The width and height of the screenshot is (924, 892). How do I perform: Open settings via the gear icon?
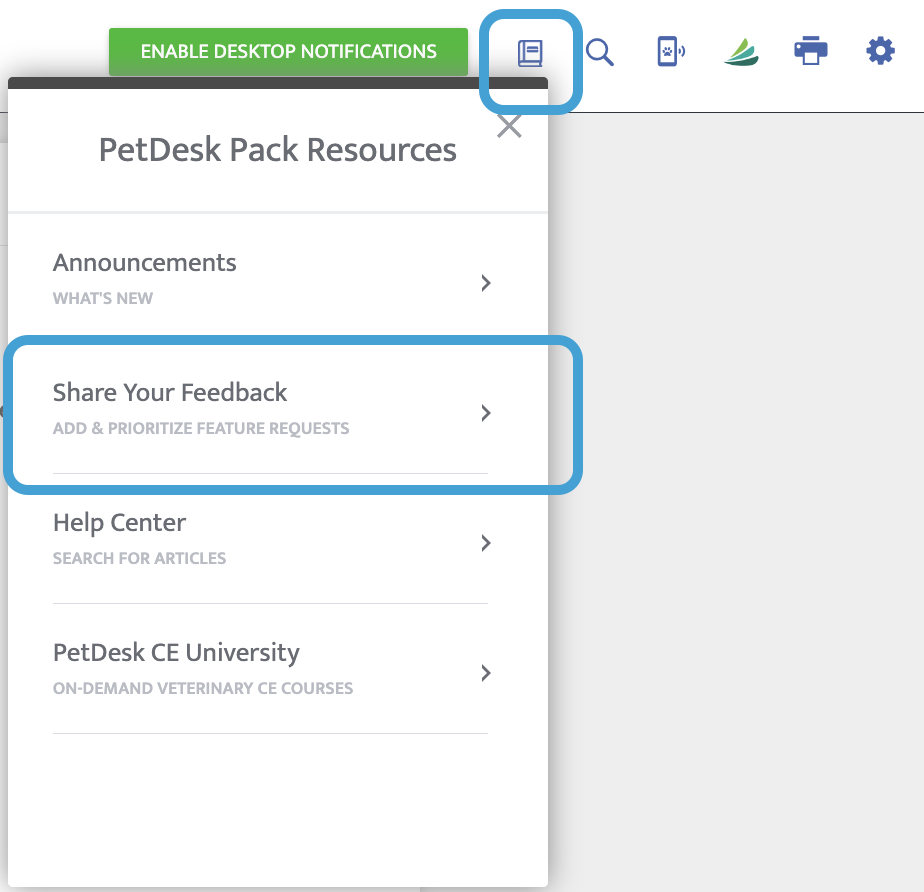tap(880, 51)
